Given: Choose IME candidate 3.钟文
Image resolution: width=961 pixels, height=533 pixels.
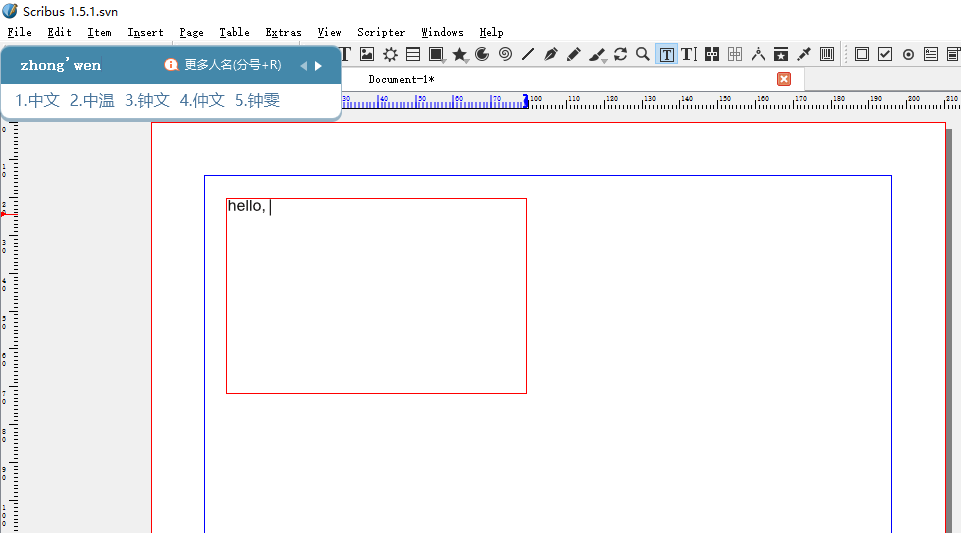Looking at the screenshot, I should click(147, 100).
